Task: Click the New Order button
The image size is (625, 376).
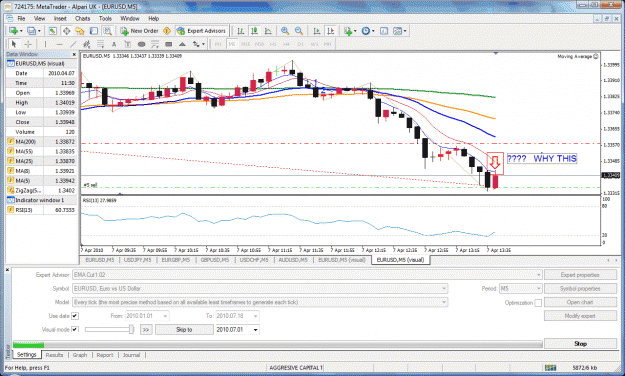Action: pos(140,31)
